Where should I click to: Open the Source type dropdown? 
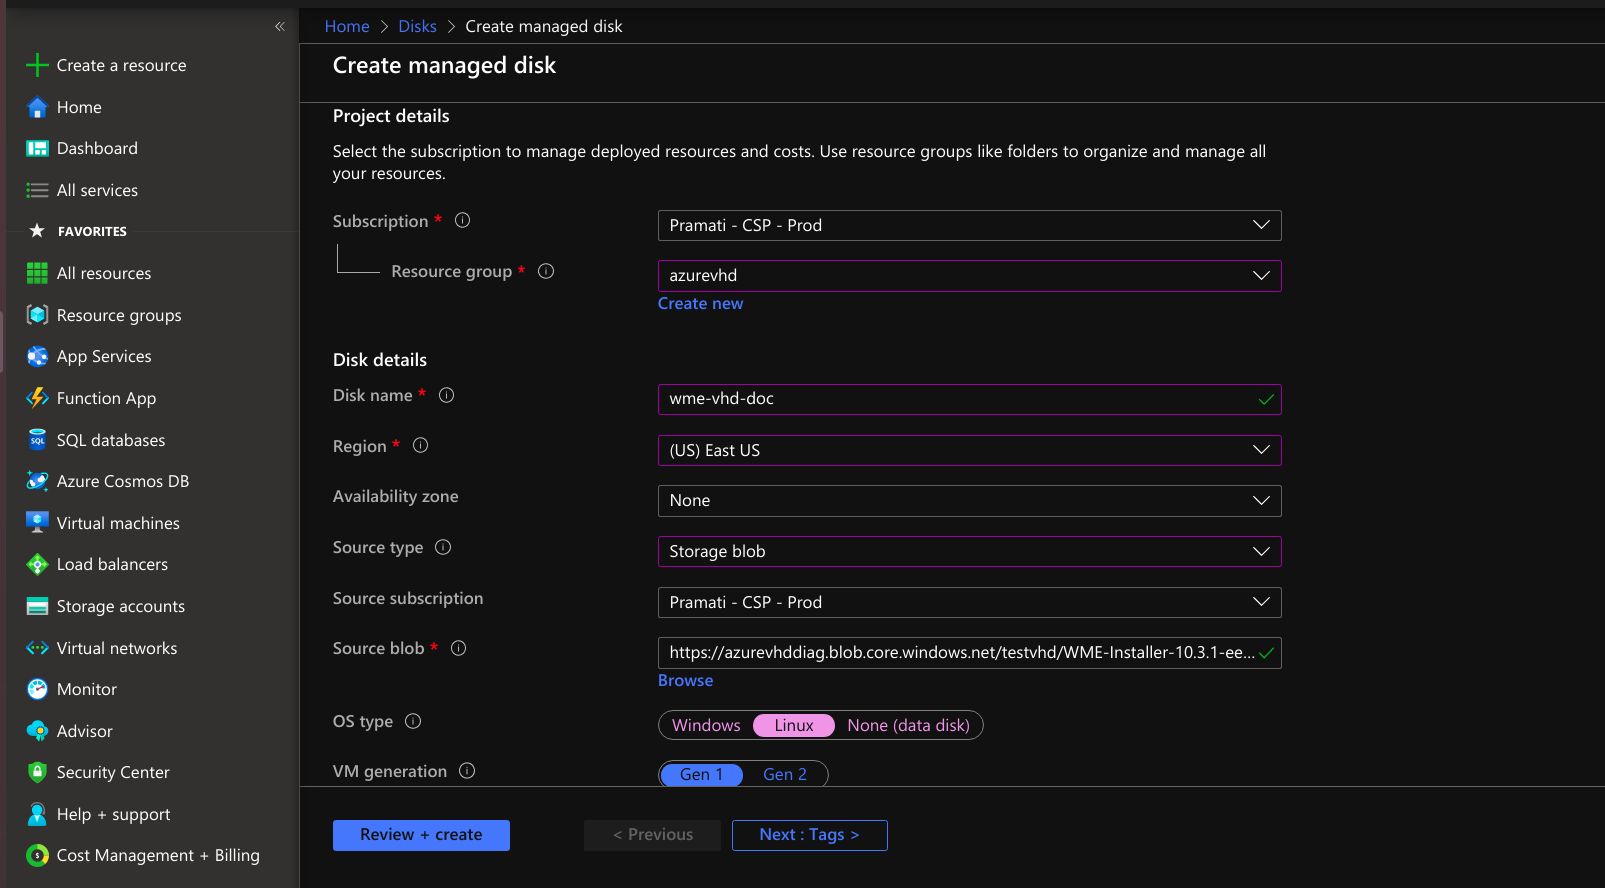[x=968, y=551]
